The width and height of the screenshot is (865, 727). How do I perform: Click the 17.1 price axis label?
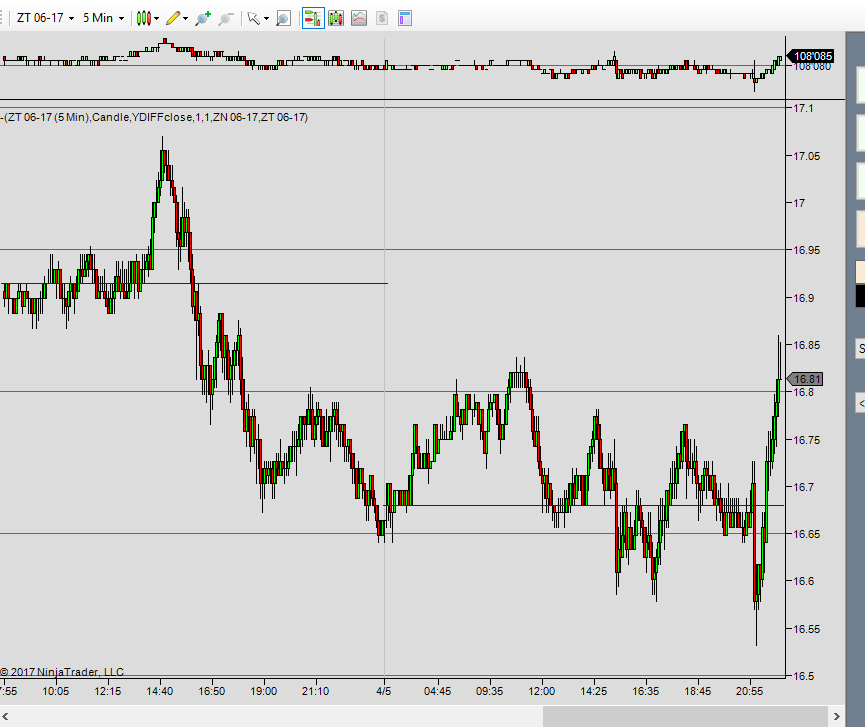803,108
